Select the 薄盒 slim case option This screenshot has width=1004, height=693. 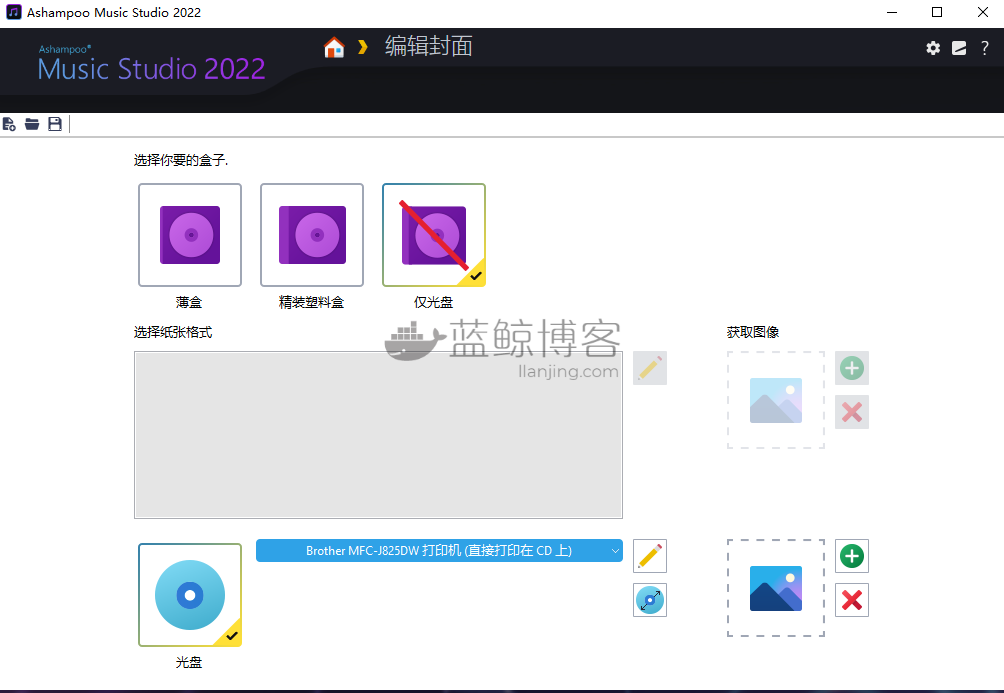tap(190, 235)
